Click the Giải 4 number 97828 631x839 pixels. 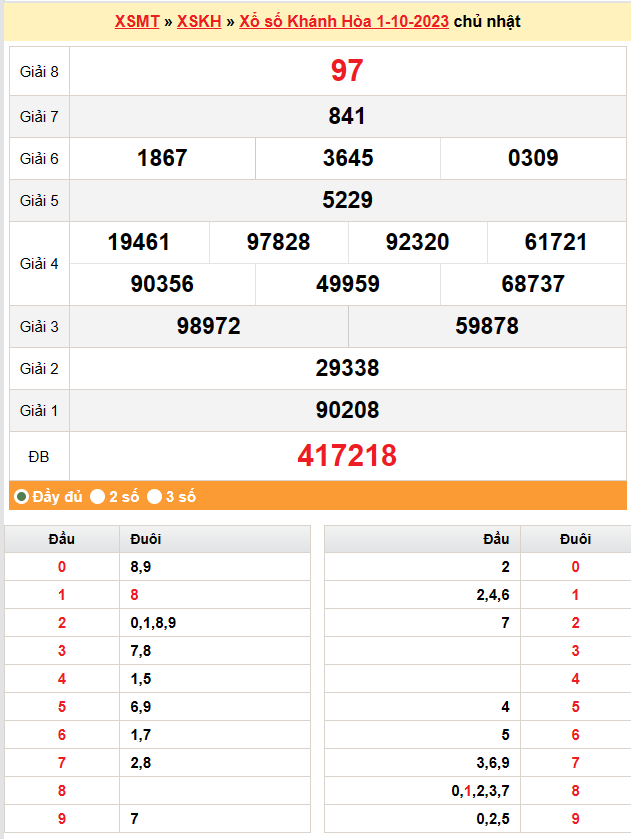coord(278,242)
